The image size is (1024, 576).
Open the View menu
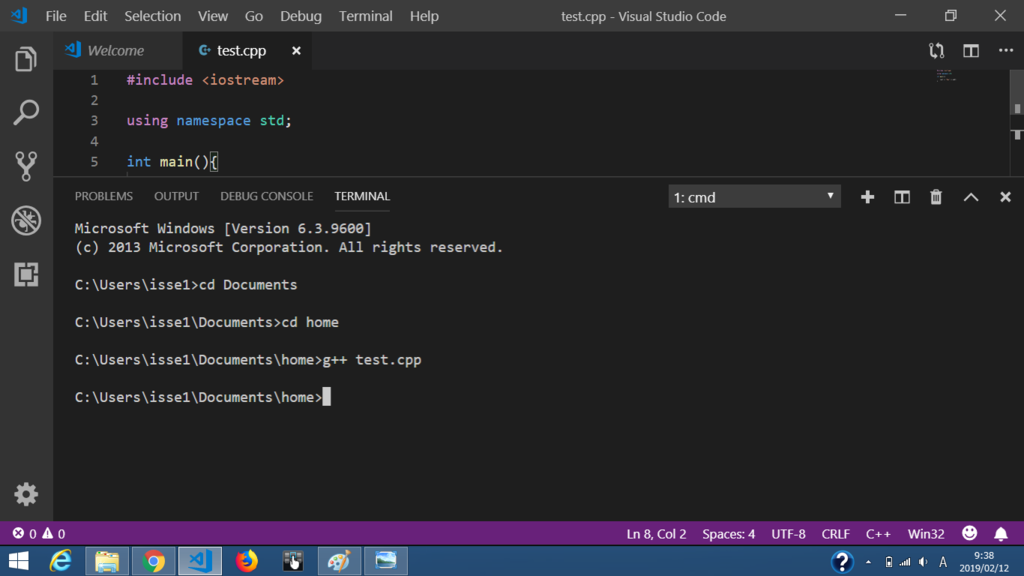pyautogui.click(x=213, y=16)
